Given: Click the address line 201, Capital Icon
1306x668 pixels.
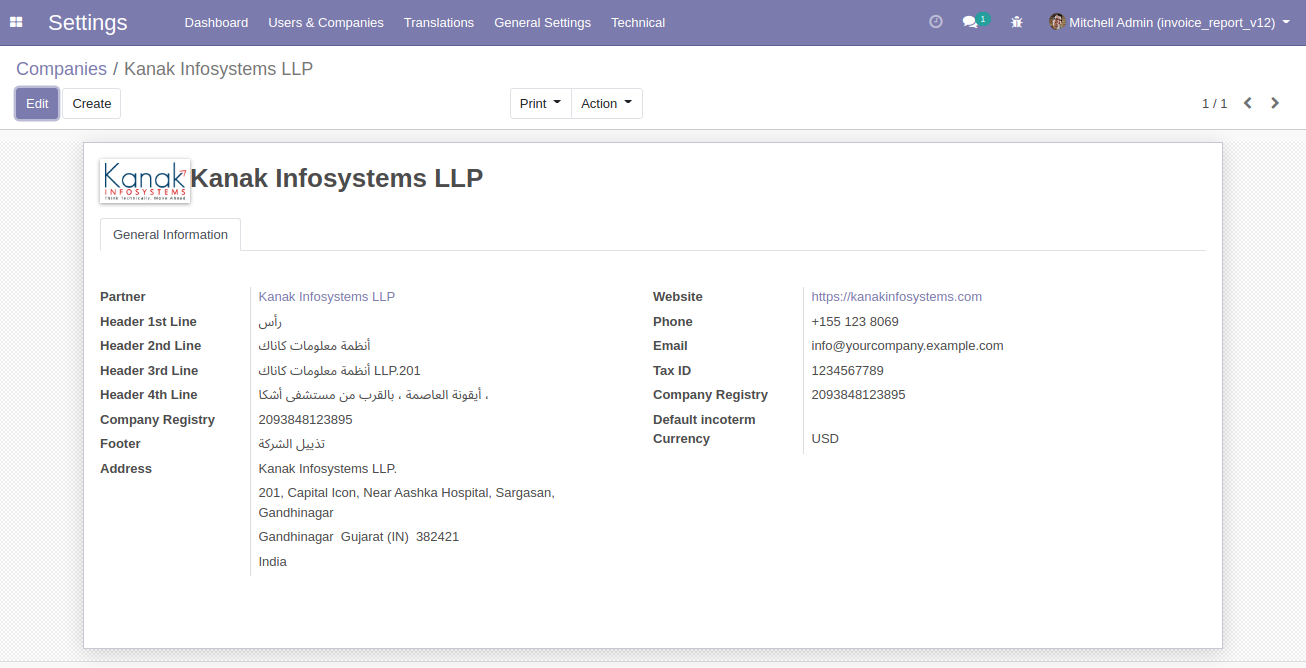Looking at the screenshot, I should (407, 503).
